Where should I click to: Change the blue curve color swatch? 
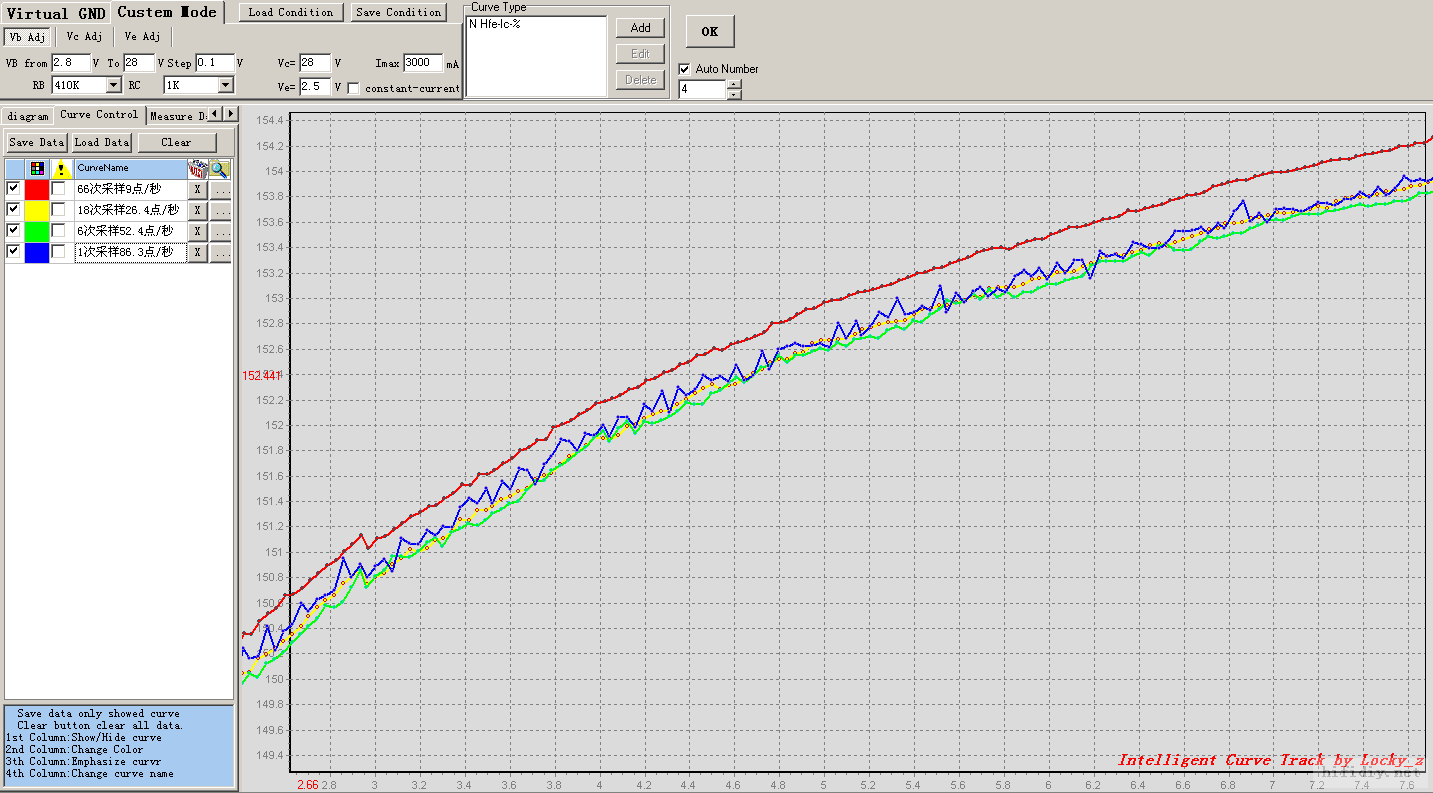[x=37, y=252]
